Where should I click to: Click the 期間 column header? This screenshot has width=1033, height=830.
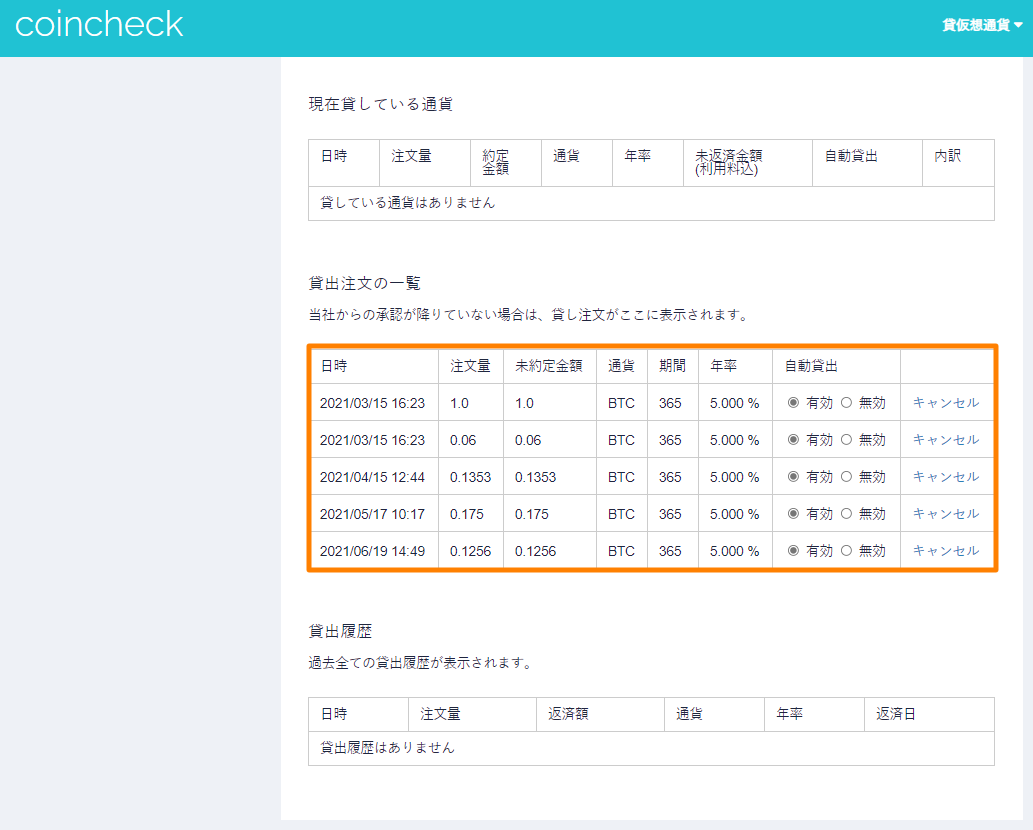(672, 366)
